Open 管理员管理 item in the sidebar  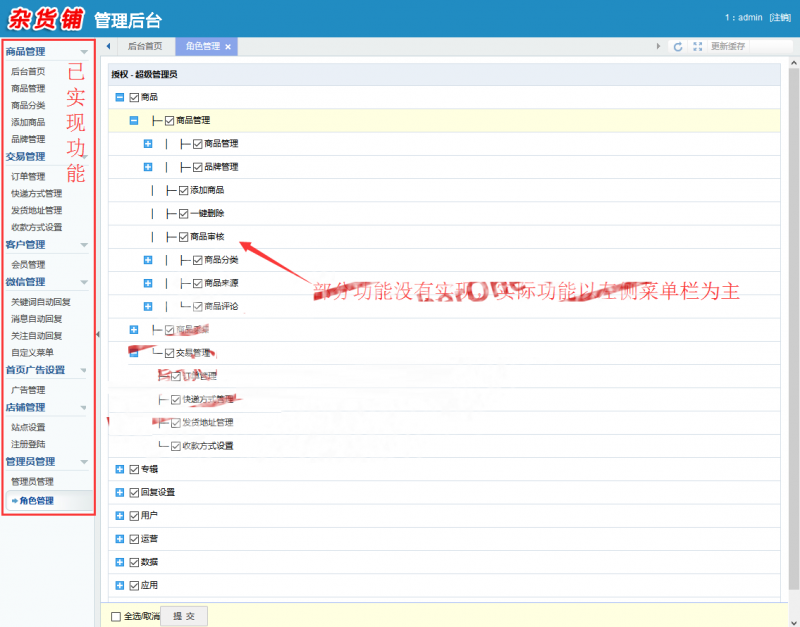(x=32, y=482)
